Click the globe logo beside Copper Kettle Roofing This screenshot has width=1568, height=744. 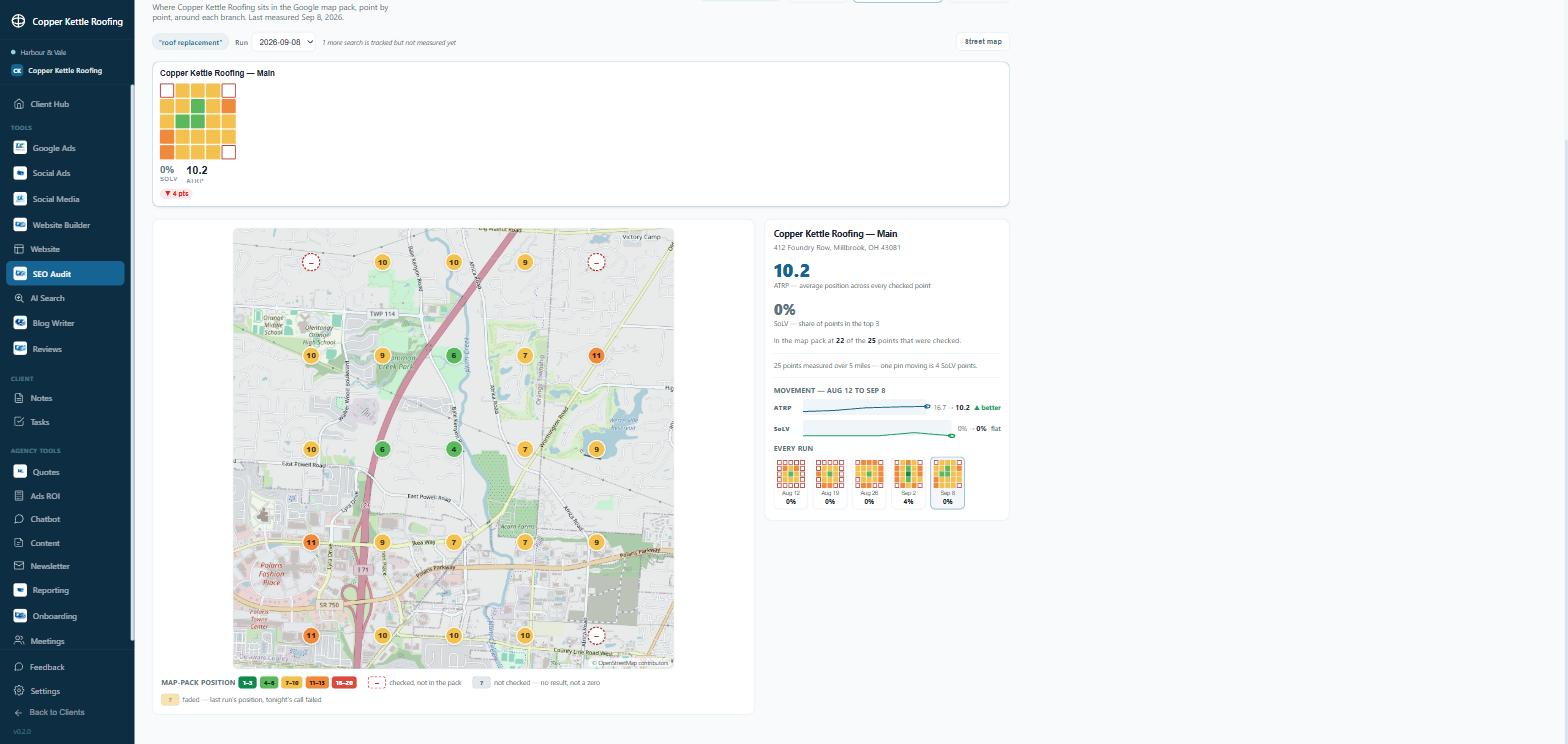[18, 21]
